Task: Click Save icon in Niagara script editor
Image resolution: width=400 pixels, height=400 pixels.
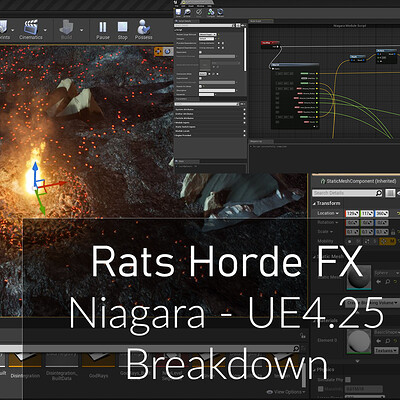Action: click(178, 12)
